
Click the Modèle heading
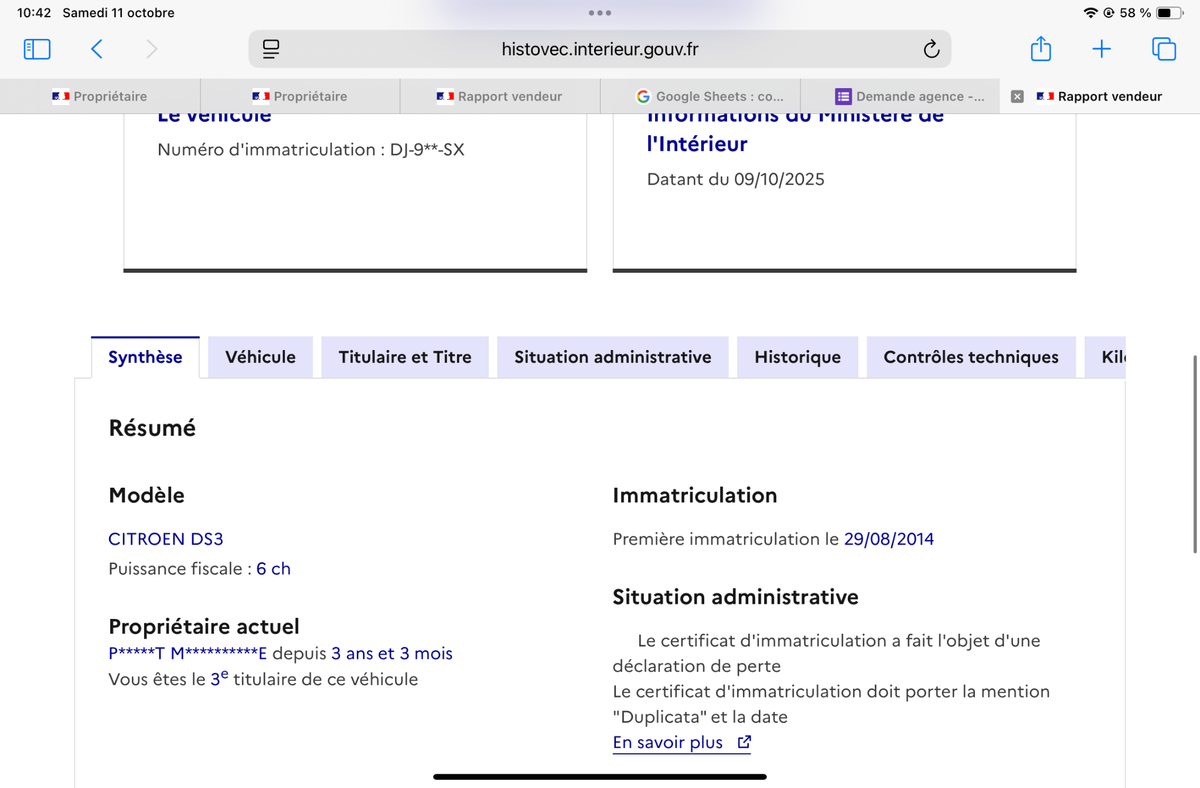click(146, 495)
